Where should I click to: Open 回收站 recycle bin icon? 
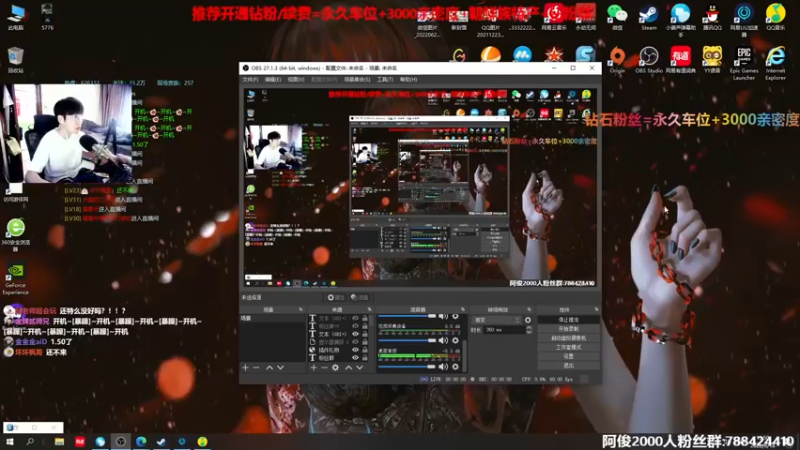[15, 60]
